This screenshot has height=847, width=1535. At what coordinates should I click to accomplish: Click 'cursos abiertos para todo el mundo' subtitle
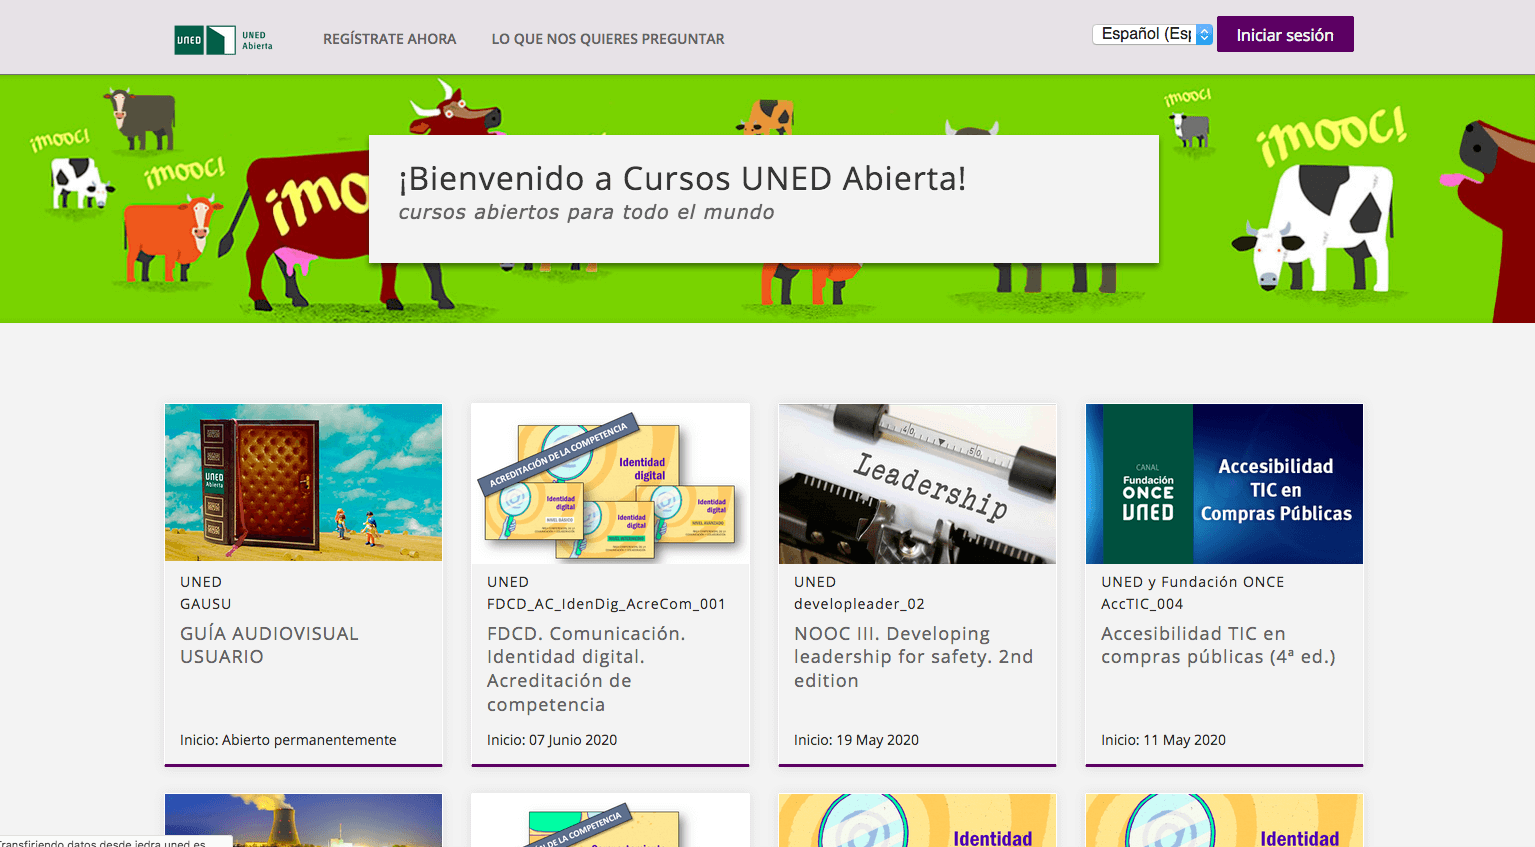point(586,212)
